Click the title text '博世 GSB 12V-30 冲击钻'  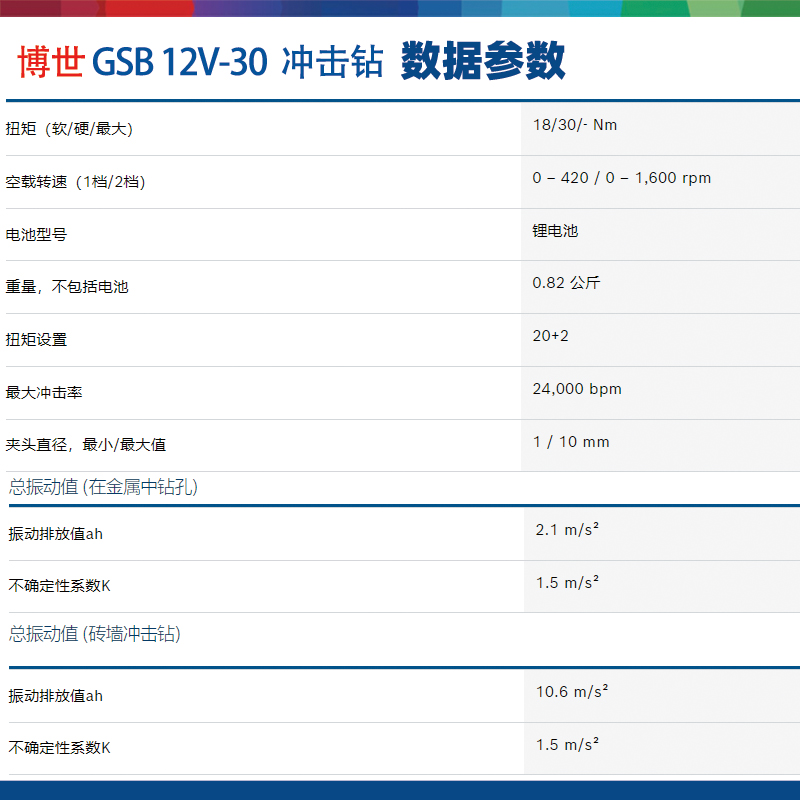pyautogui.click(x=201, y=62)
